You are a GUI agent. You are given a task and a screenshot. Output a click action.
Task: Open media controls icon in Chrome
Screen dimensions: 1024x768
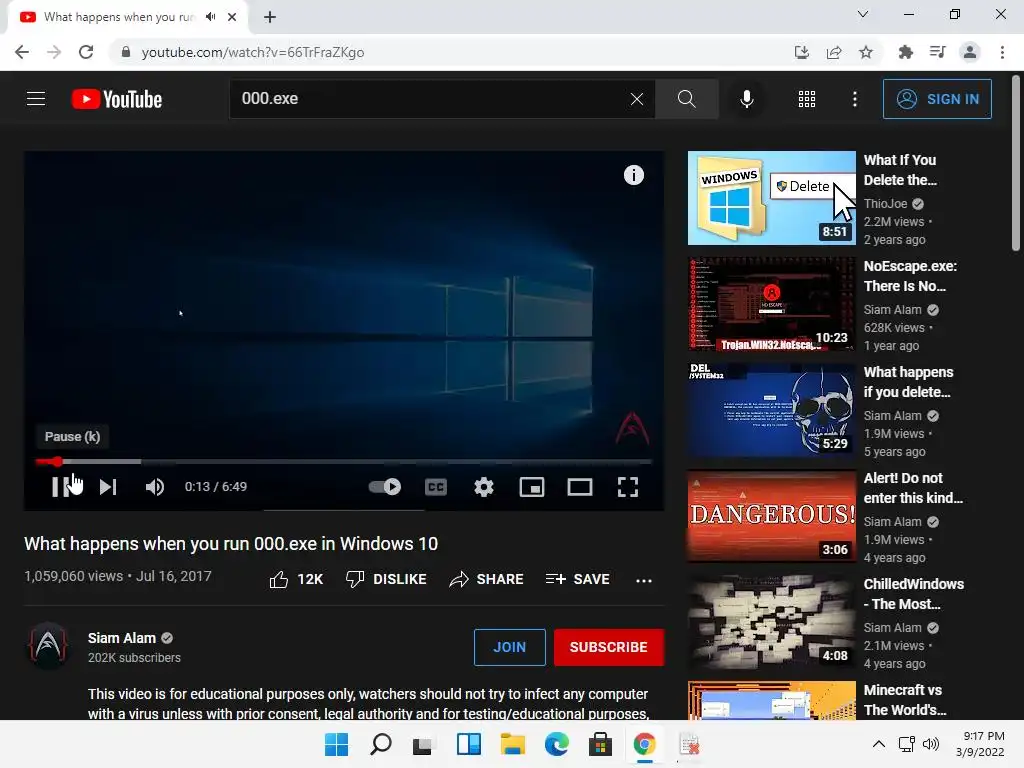click(x=938, y=52)
